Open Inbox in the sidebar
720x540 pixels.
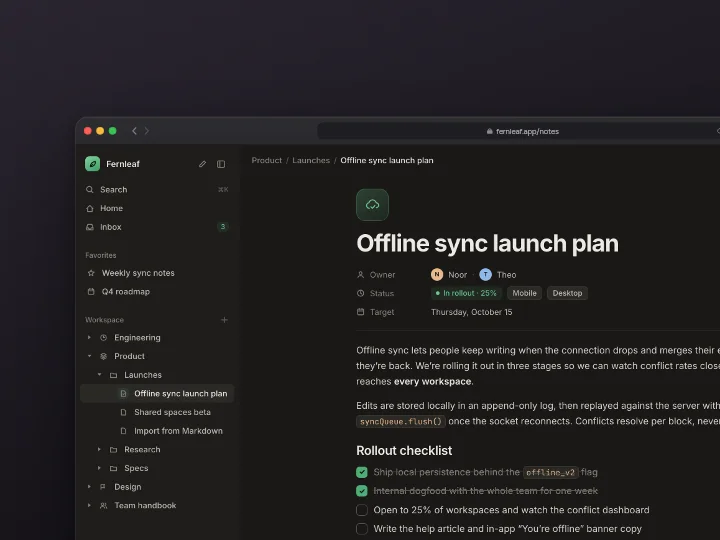point(157,227)
